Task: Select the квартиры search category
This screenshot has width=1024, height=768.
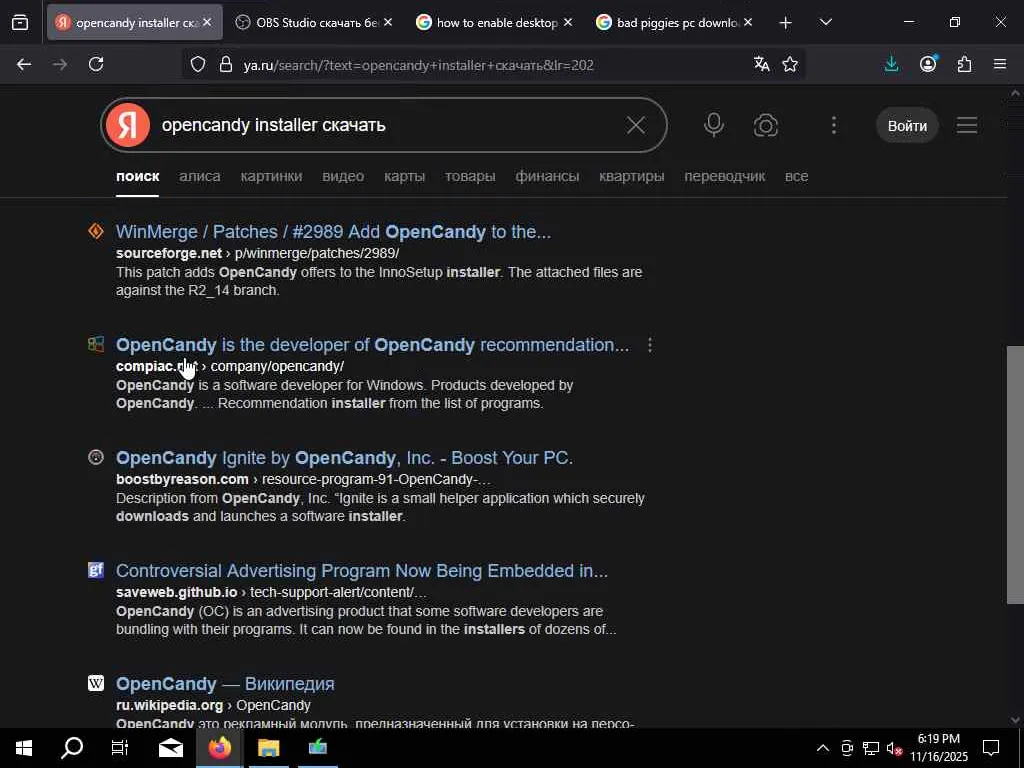Action: (x=632, y=176)
